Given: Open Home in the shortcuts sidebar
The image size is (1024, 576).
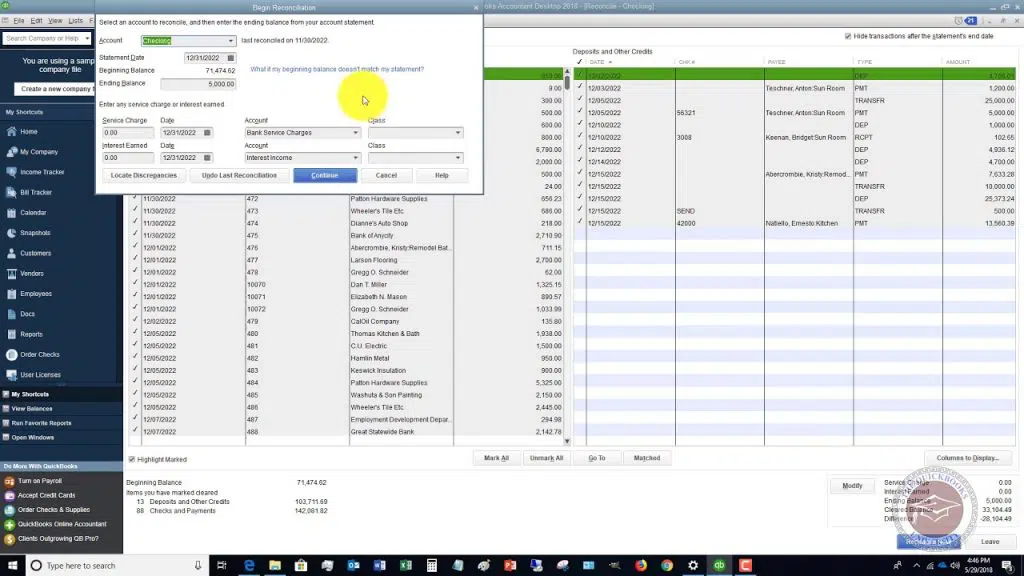Looking at the screenshot, I should tap(28, 131).
